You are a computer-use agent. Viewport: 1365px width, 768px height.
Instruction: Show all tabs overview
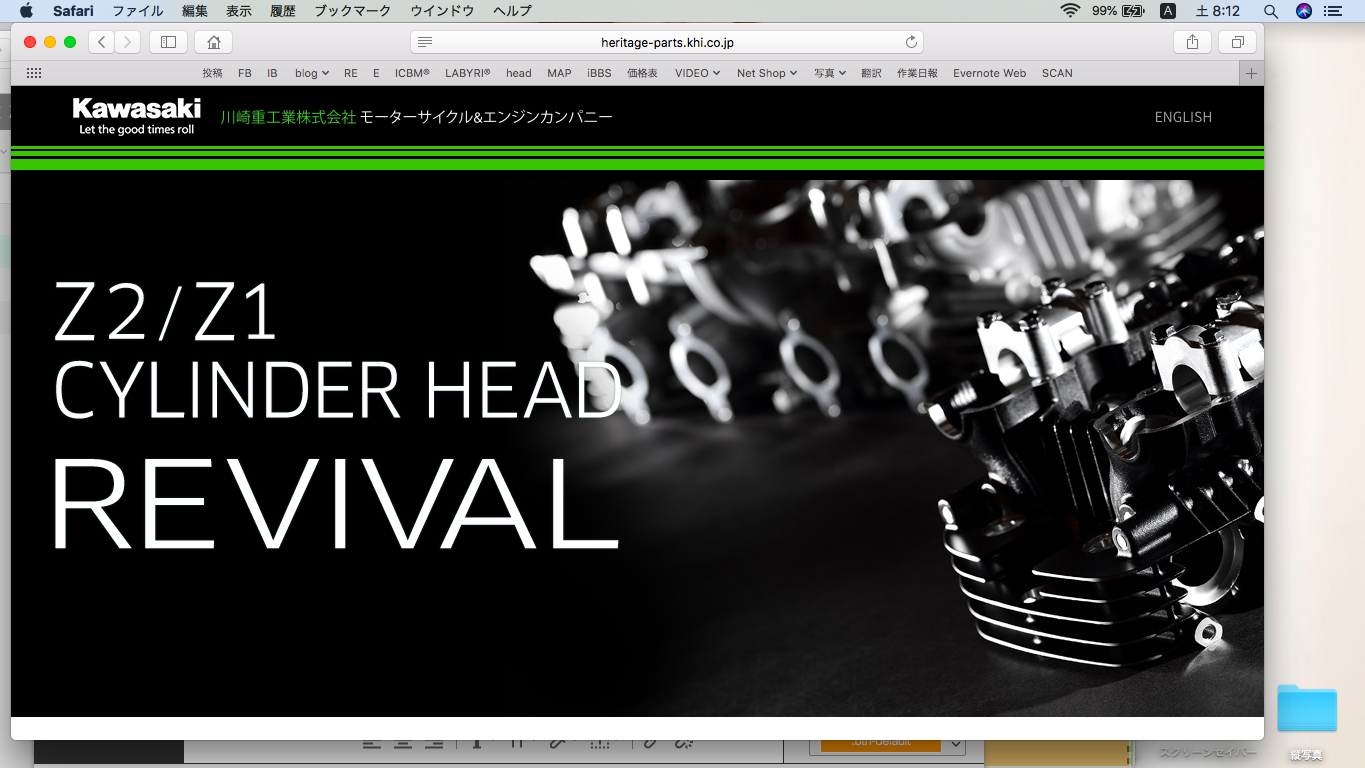click(1237, 42)
